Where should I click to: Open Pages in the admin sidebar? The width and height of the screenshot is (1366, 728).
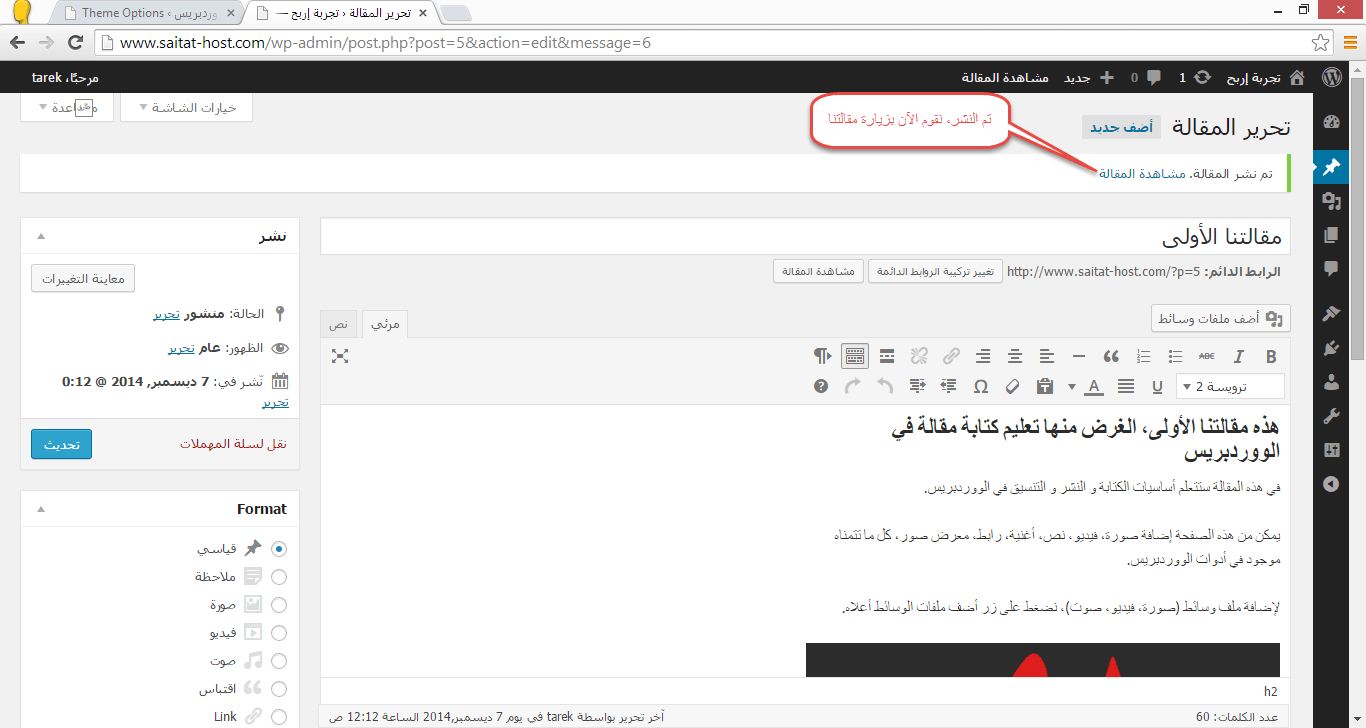tap(1331, 235)
